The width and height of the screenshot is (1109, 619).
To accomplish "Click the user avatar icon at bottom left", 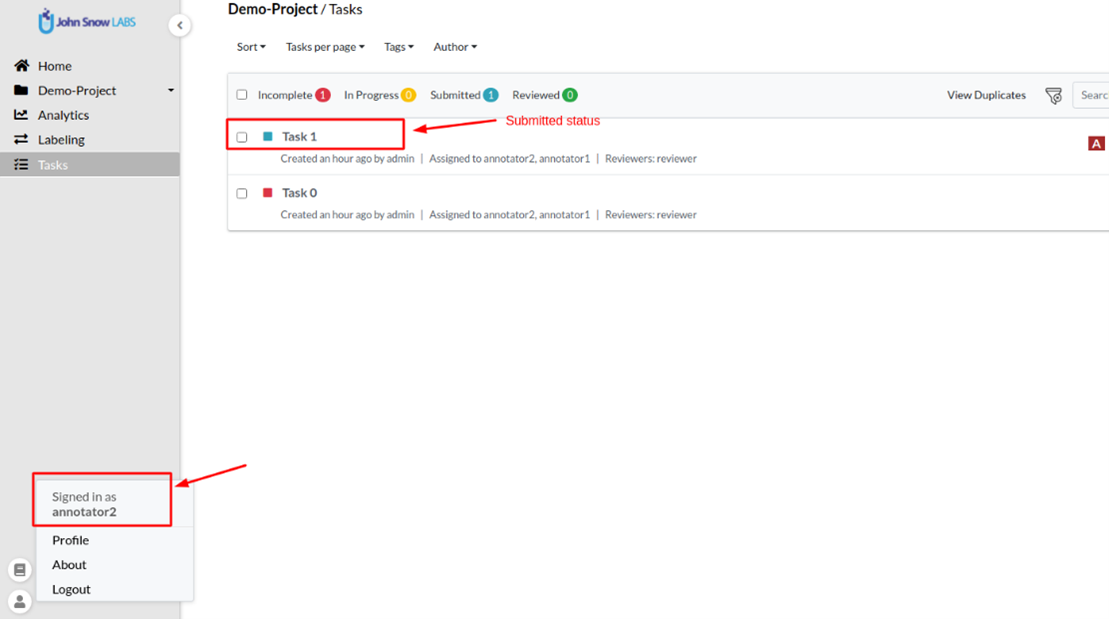I will point(19,601).
